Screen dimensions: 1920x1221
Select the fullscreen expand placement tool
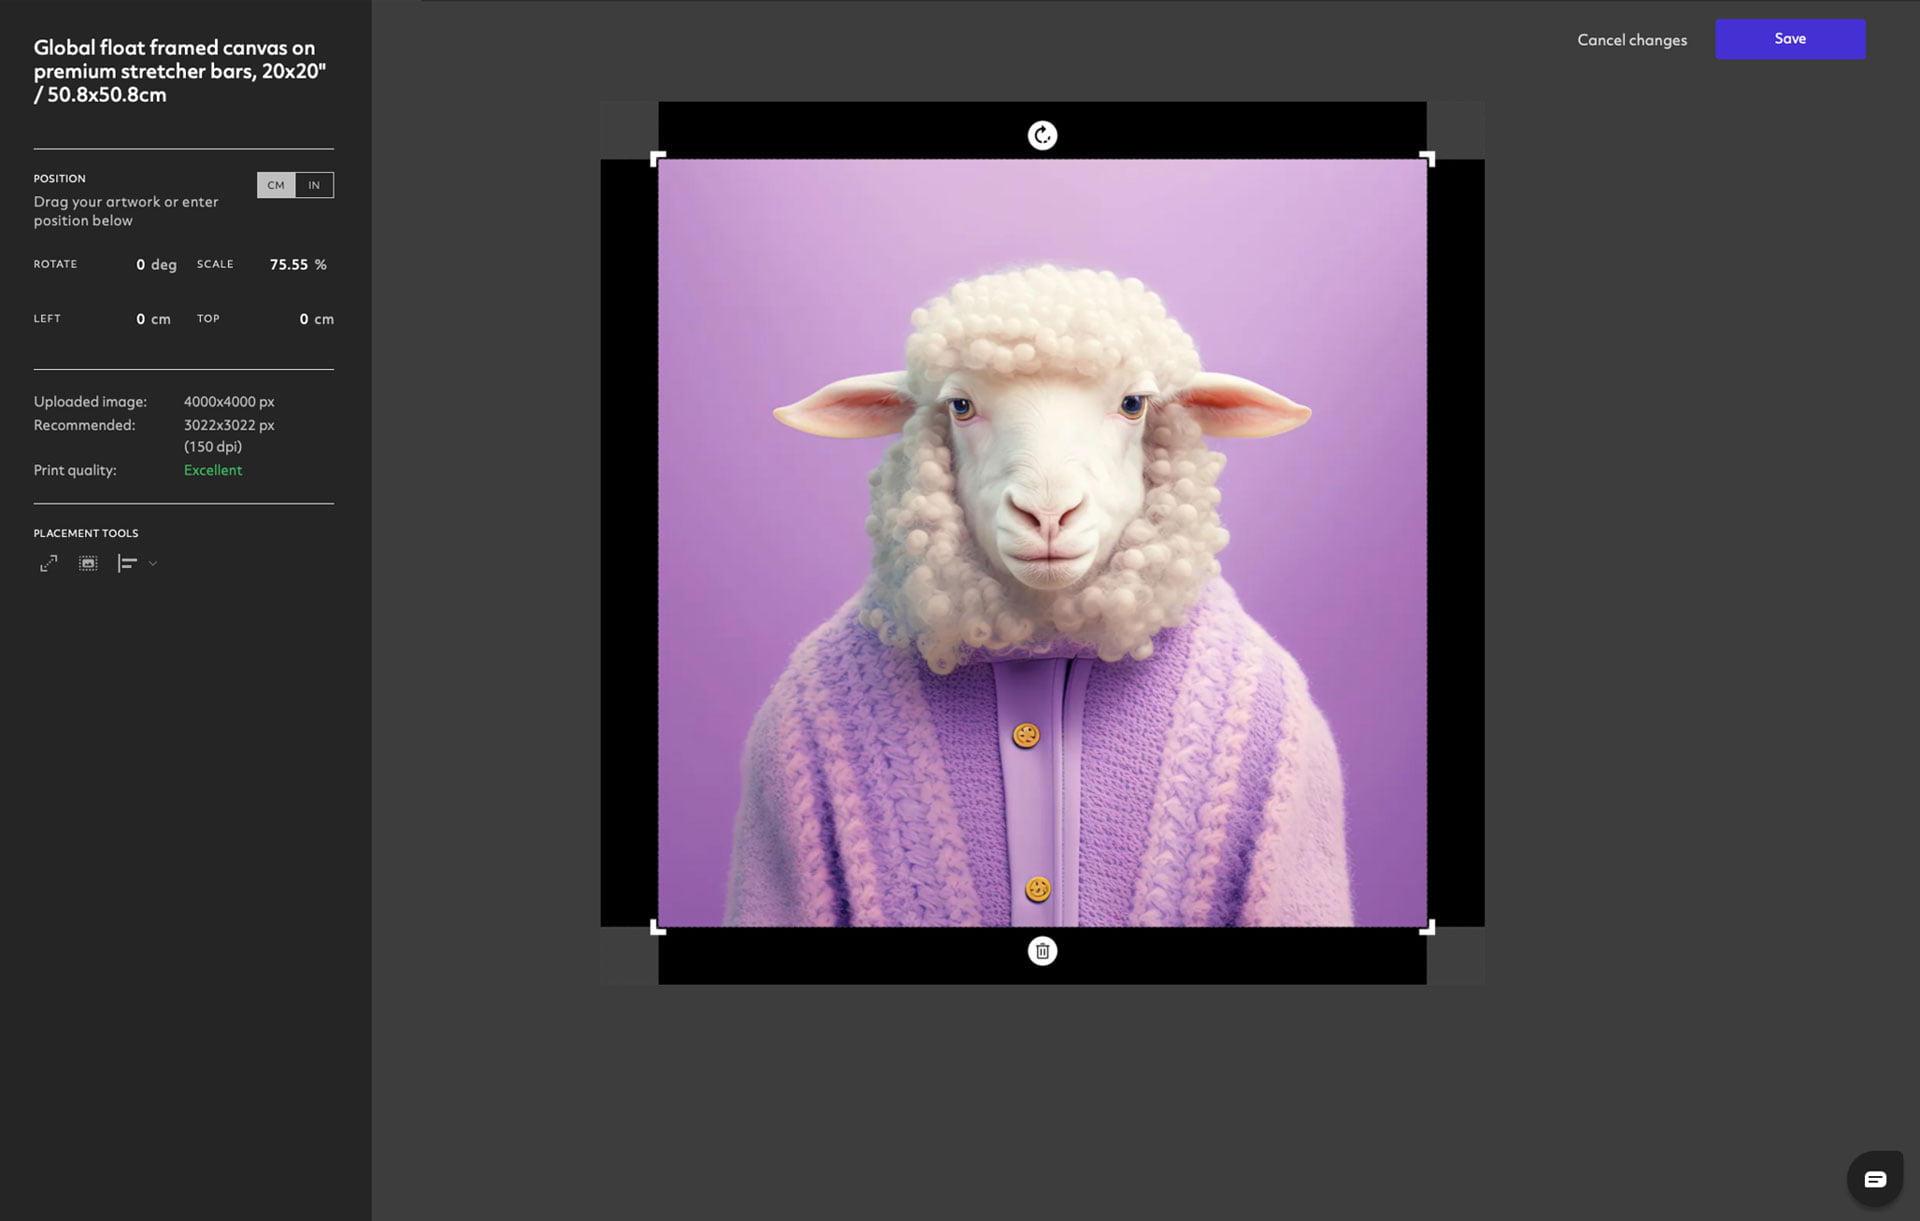48,564
